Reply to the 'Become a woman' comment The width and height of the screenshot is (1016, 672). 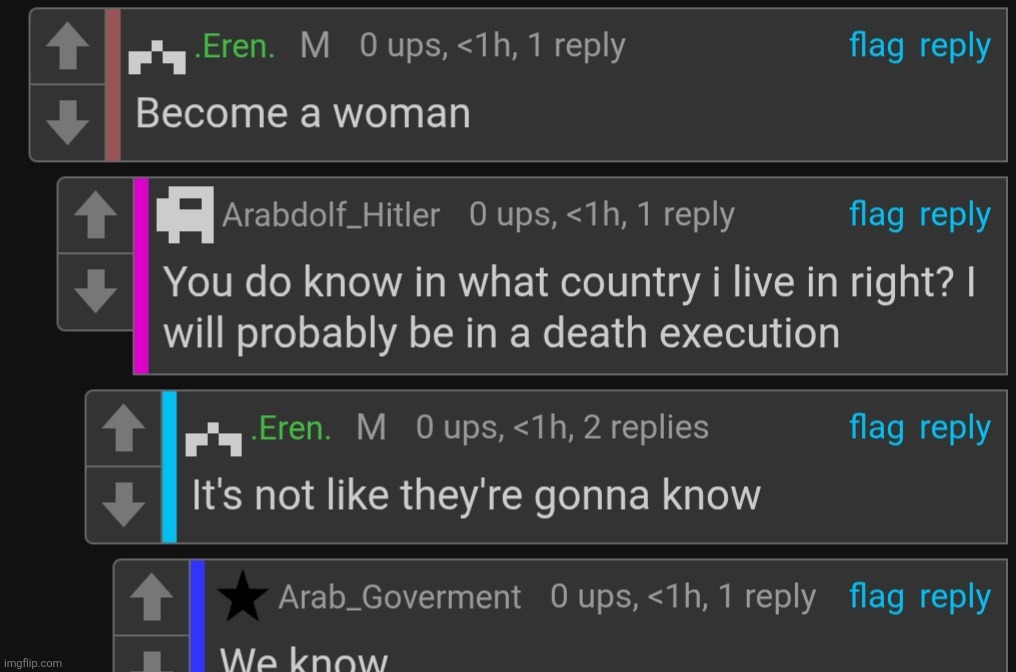click(x=955, y=47)
